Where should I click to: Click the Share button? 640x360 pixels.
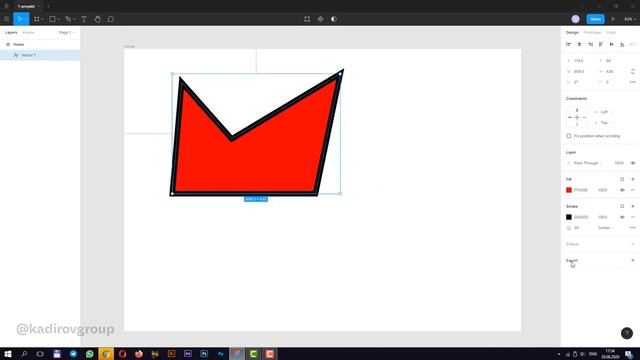(595, 19)
